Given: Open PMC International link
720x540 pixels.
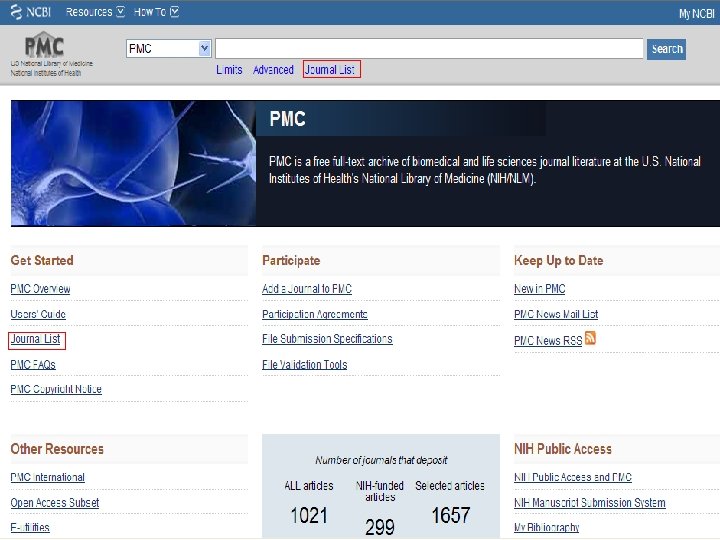Looking at the screenshot, I should [x=48, y=477].
